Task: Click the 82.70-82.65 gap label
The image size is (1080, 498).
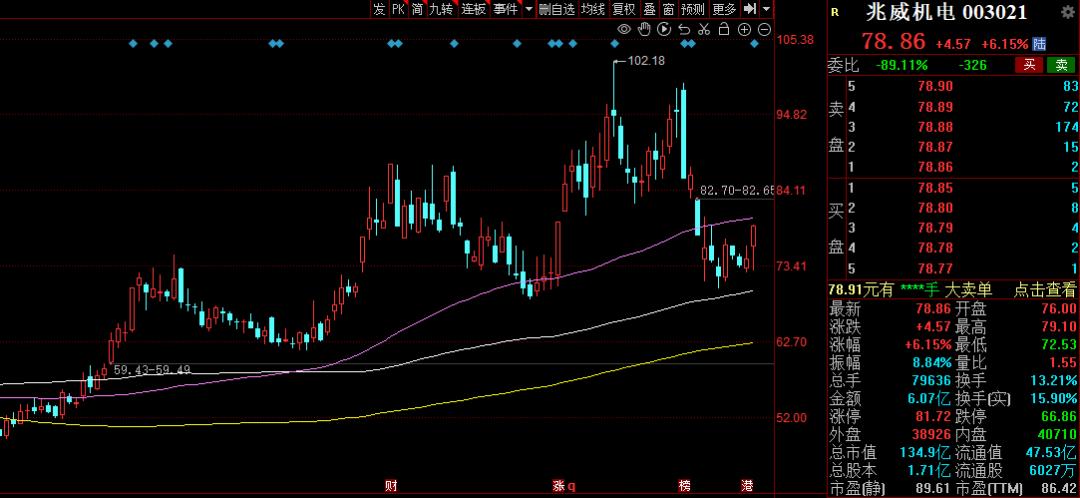Action: [736, 189]
